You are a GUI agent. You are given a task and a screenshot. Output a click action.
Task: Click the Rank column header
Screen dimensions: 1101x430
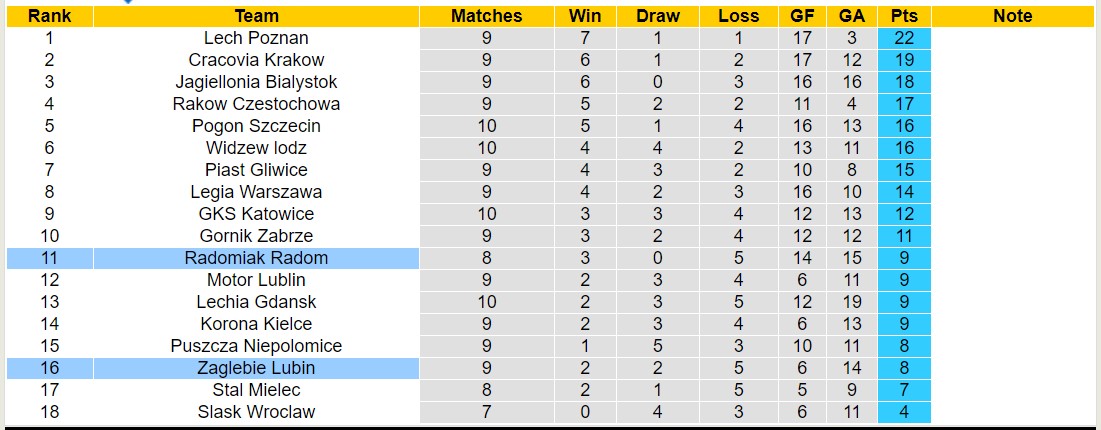(48, 16)
